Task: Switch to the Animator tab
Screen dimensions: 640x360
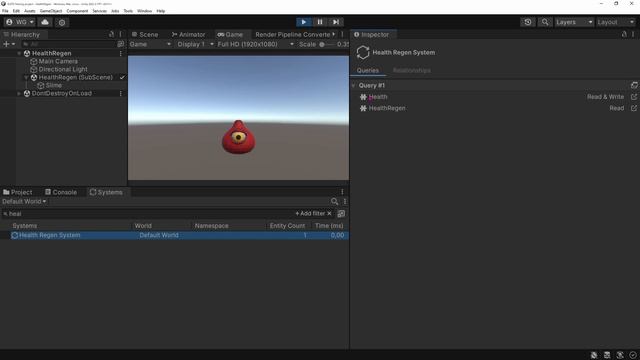Action: click(188, 35)
